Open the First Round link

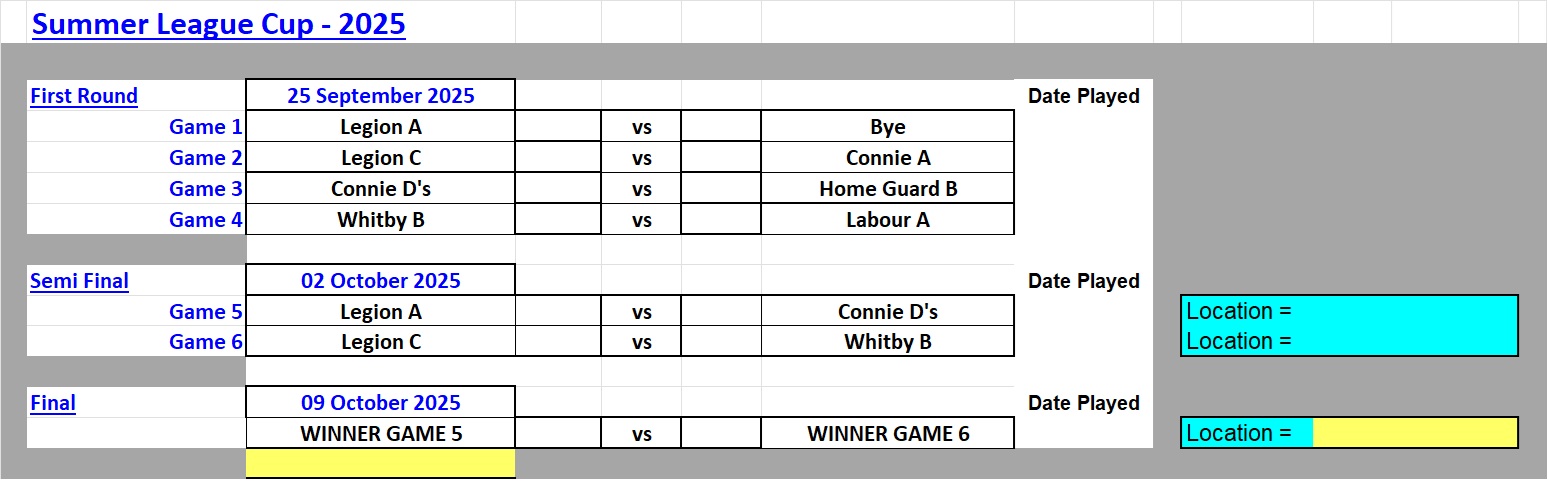84,97
